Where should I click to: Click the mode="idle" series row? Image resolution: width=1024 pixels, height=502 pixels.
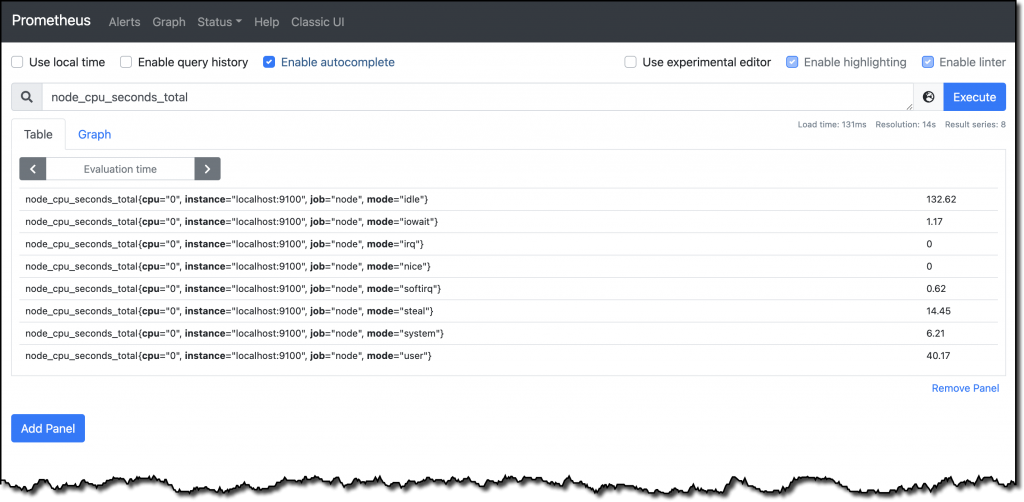(509, 199)
